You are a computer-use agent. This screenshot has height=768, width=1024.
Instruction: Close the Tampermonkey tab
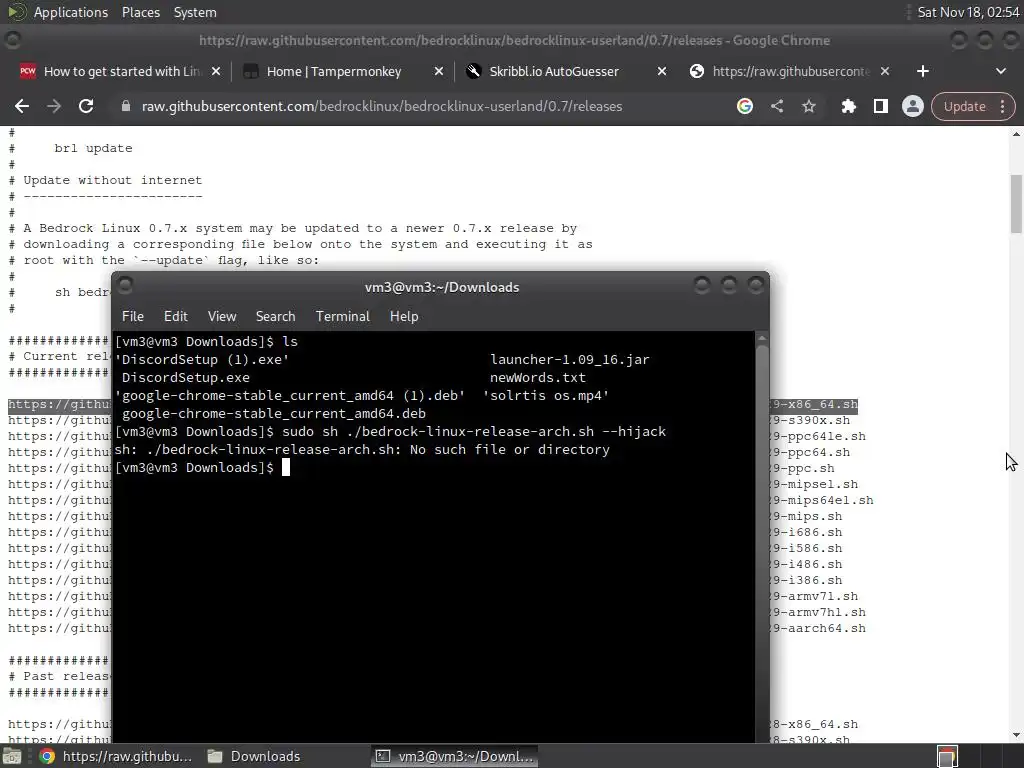click(439, 71)
